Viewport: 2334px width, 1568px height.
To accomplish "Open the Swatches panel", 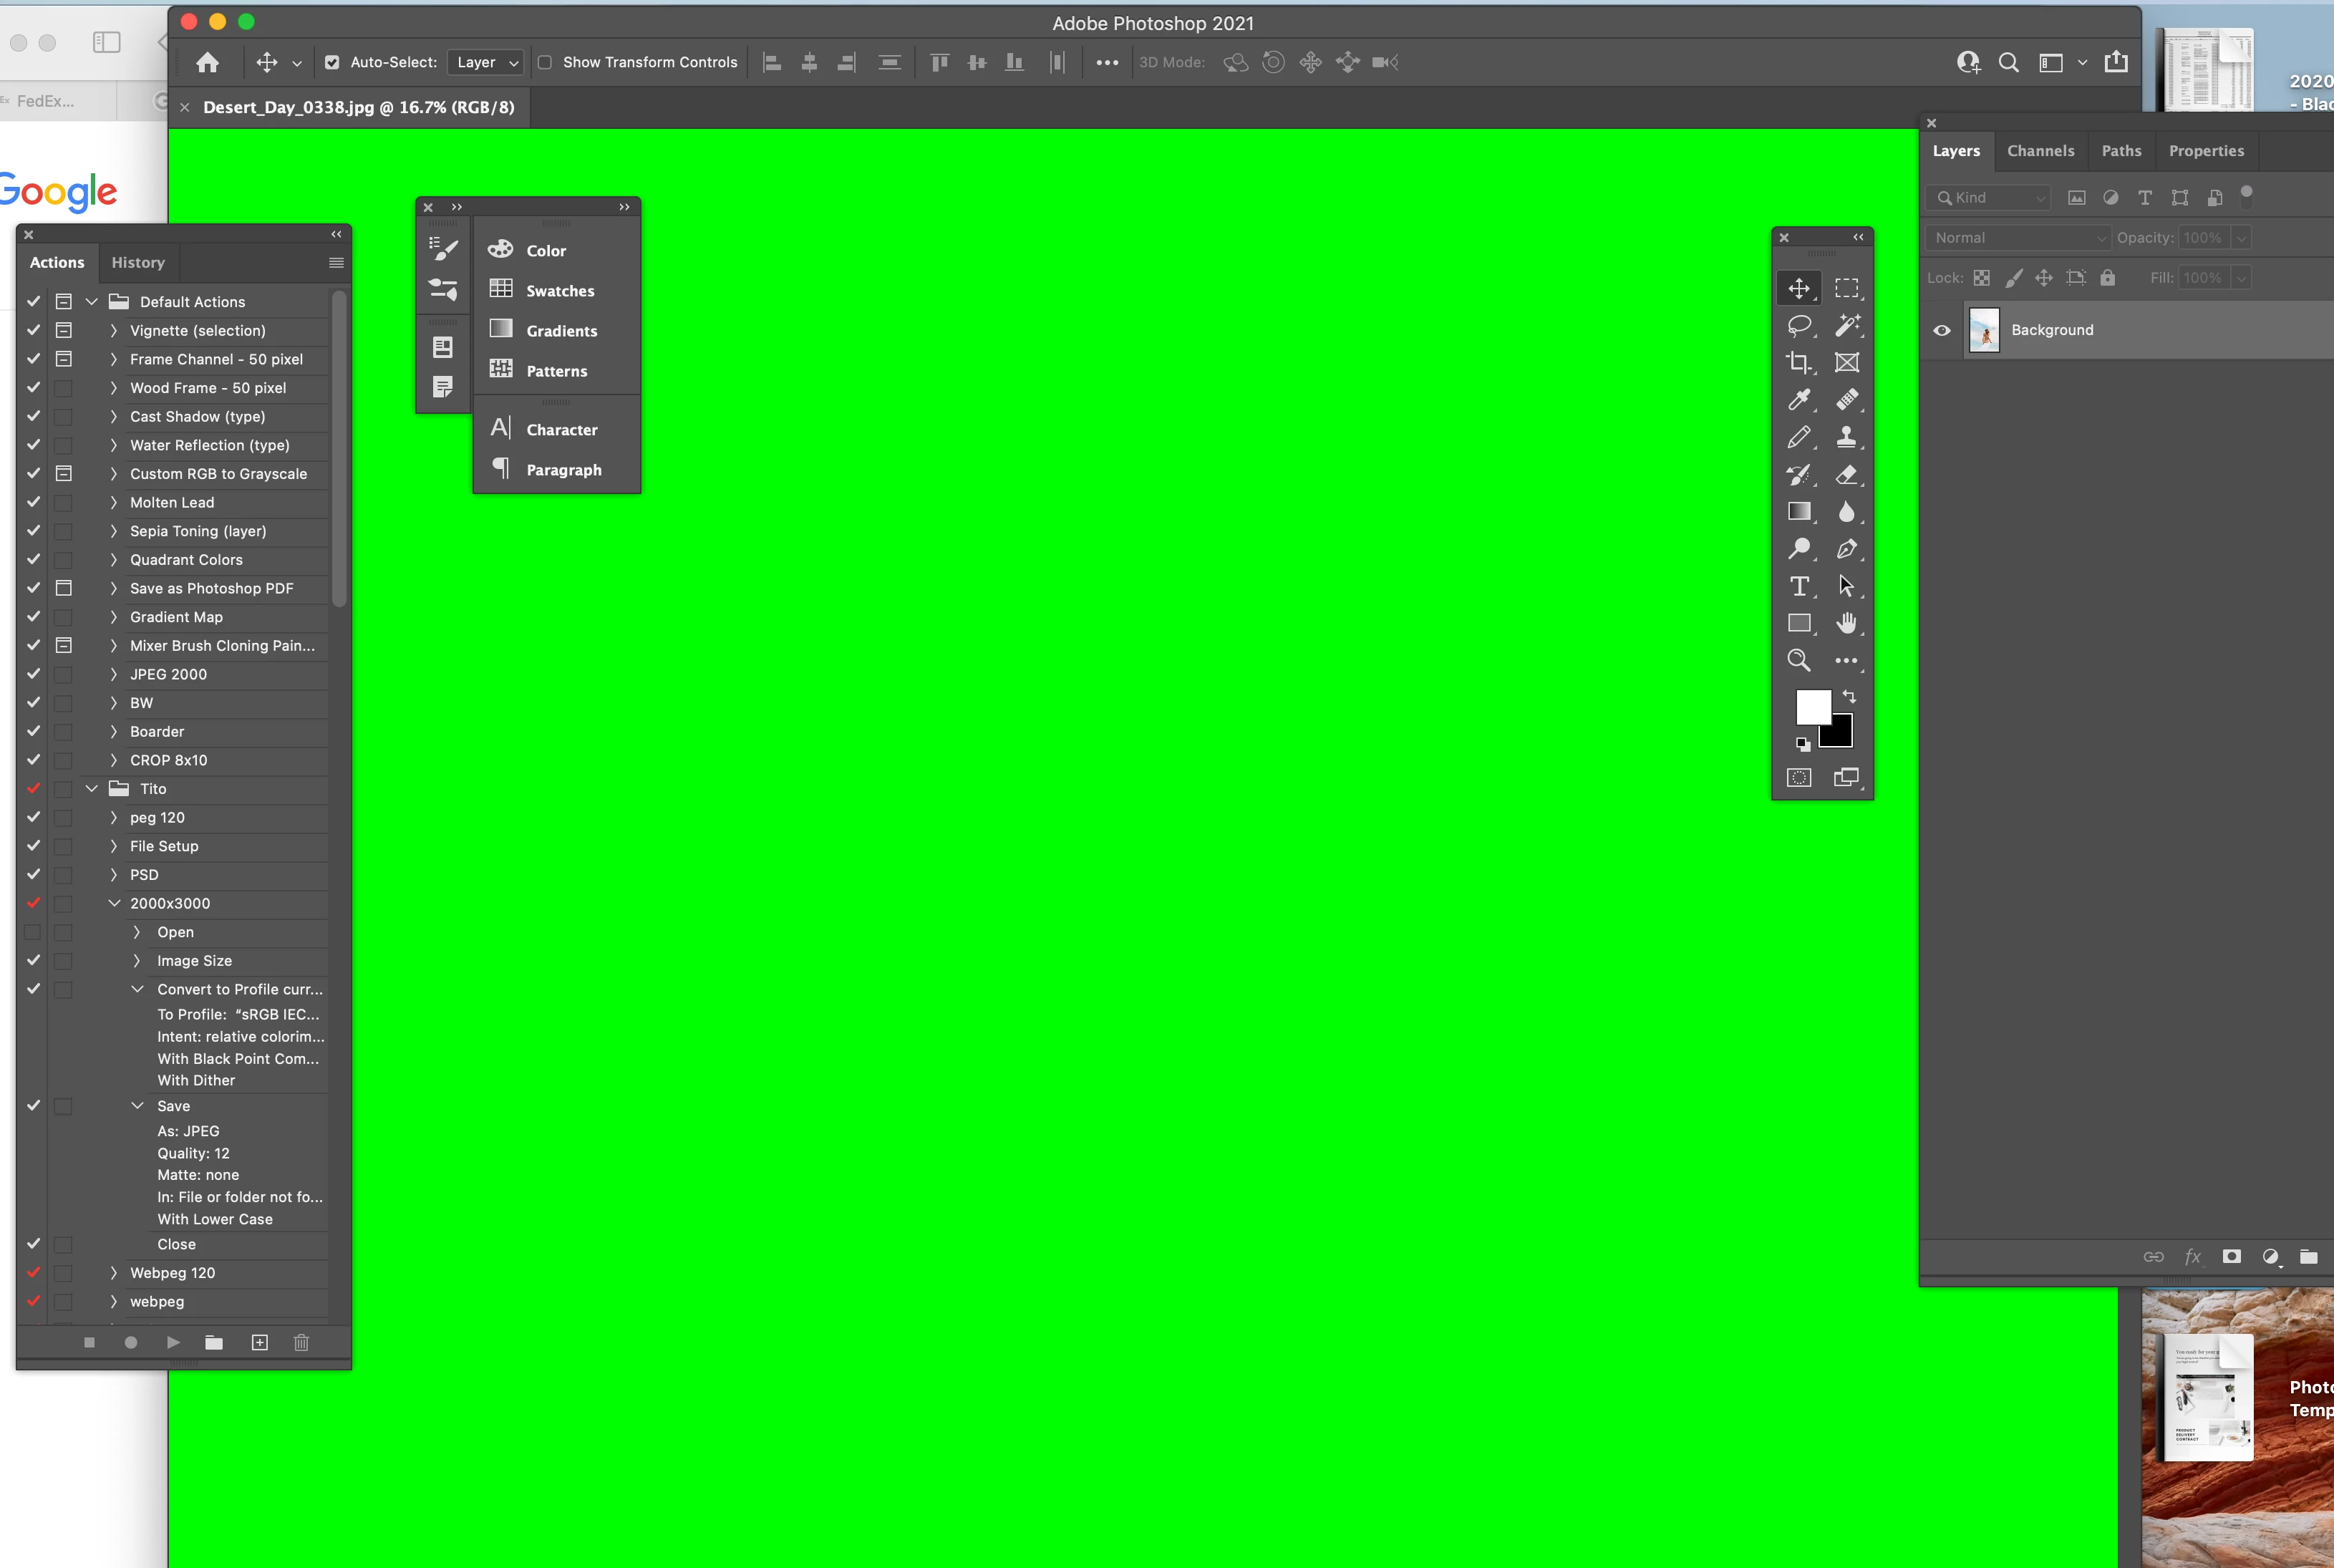I will [x=559, y=291].
